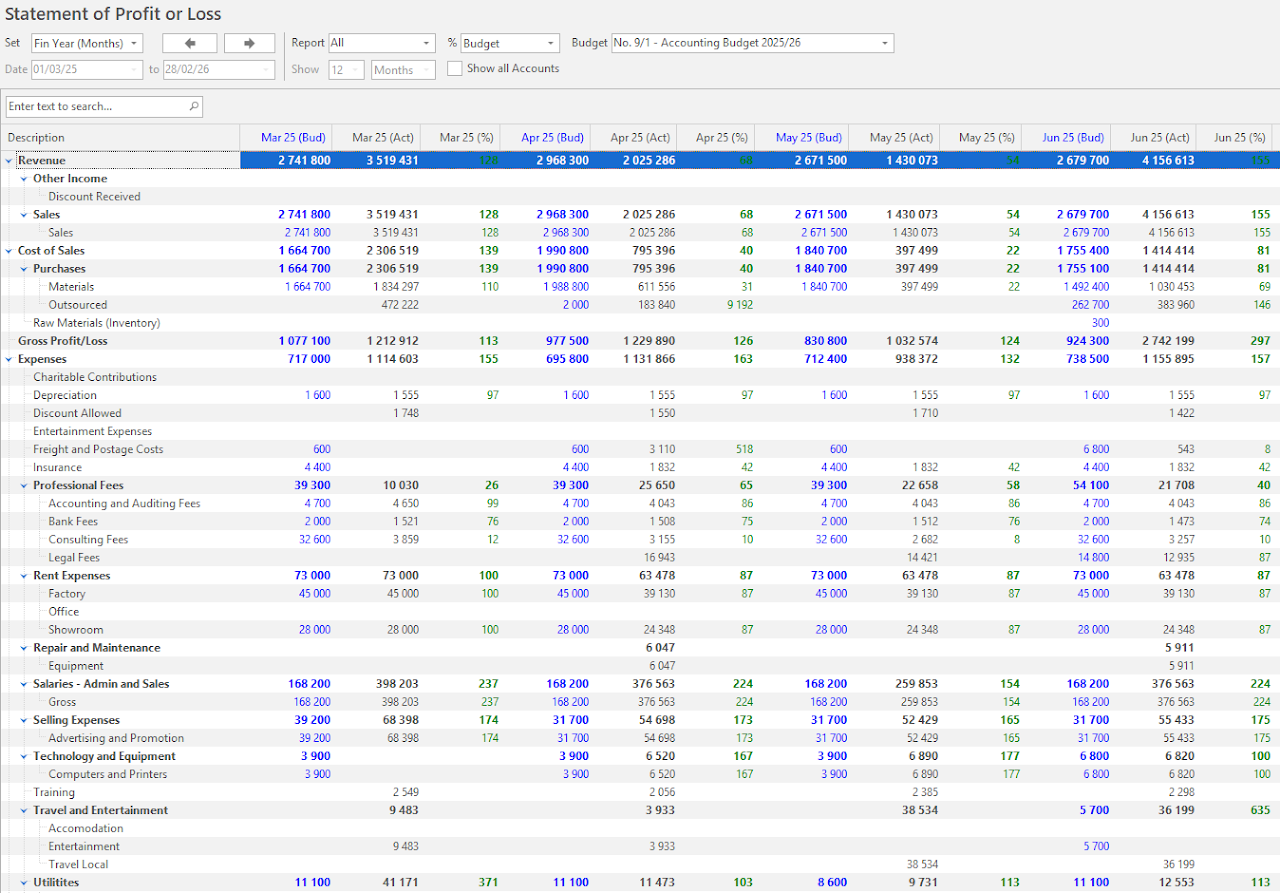Collapse the Other Income group
This screenshot has width=1280, height=893.
[x=24, y=179]
